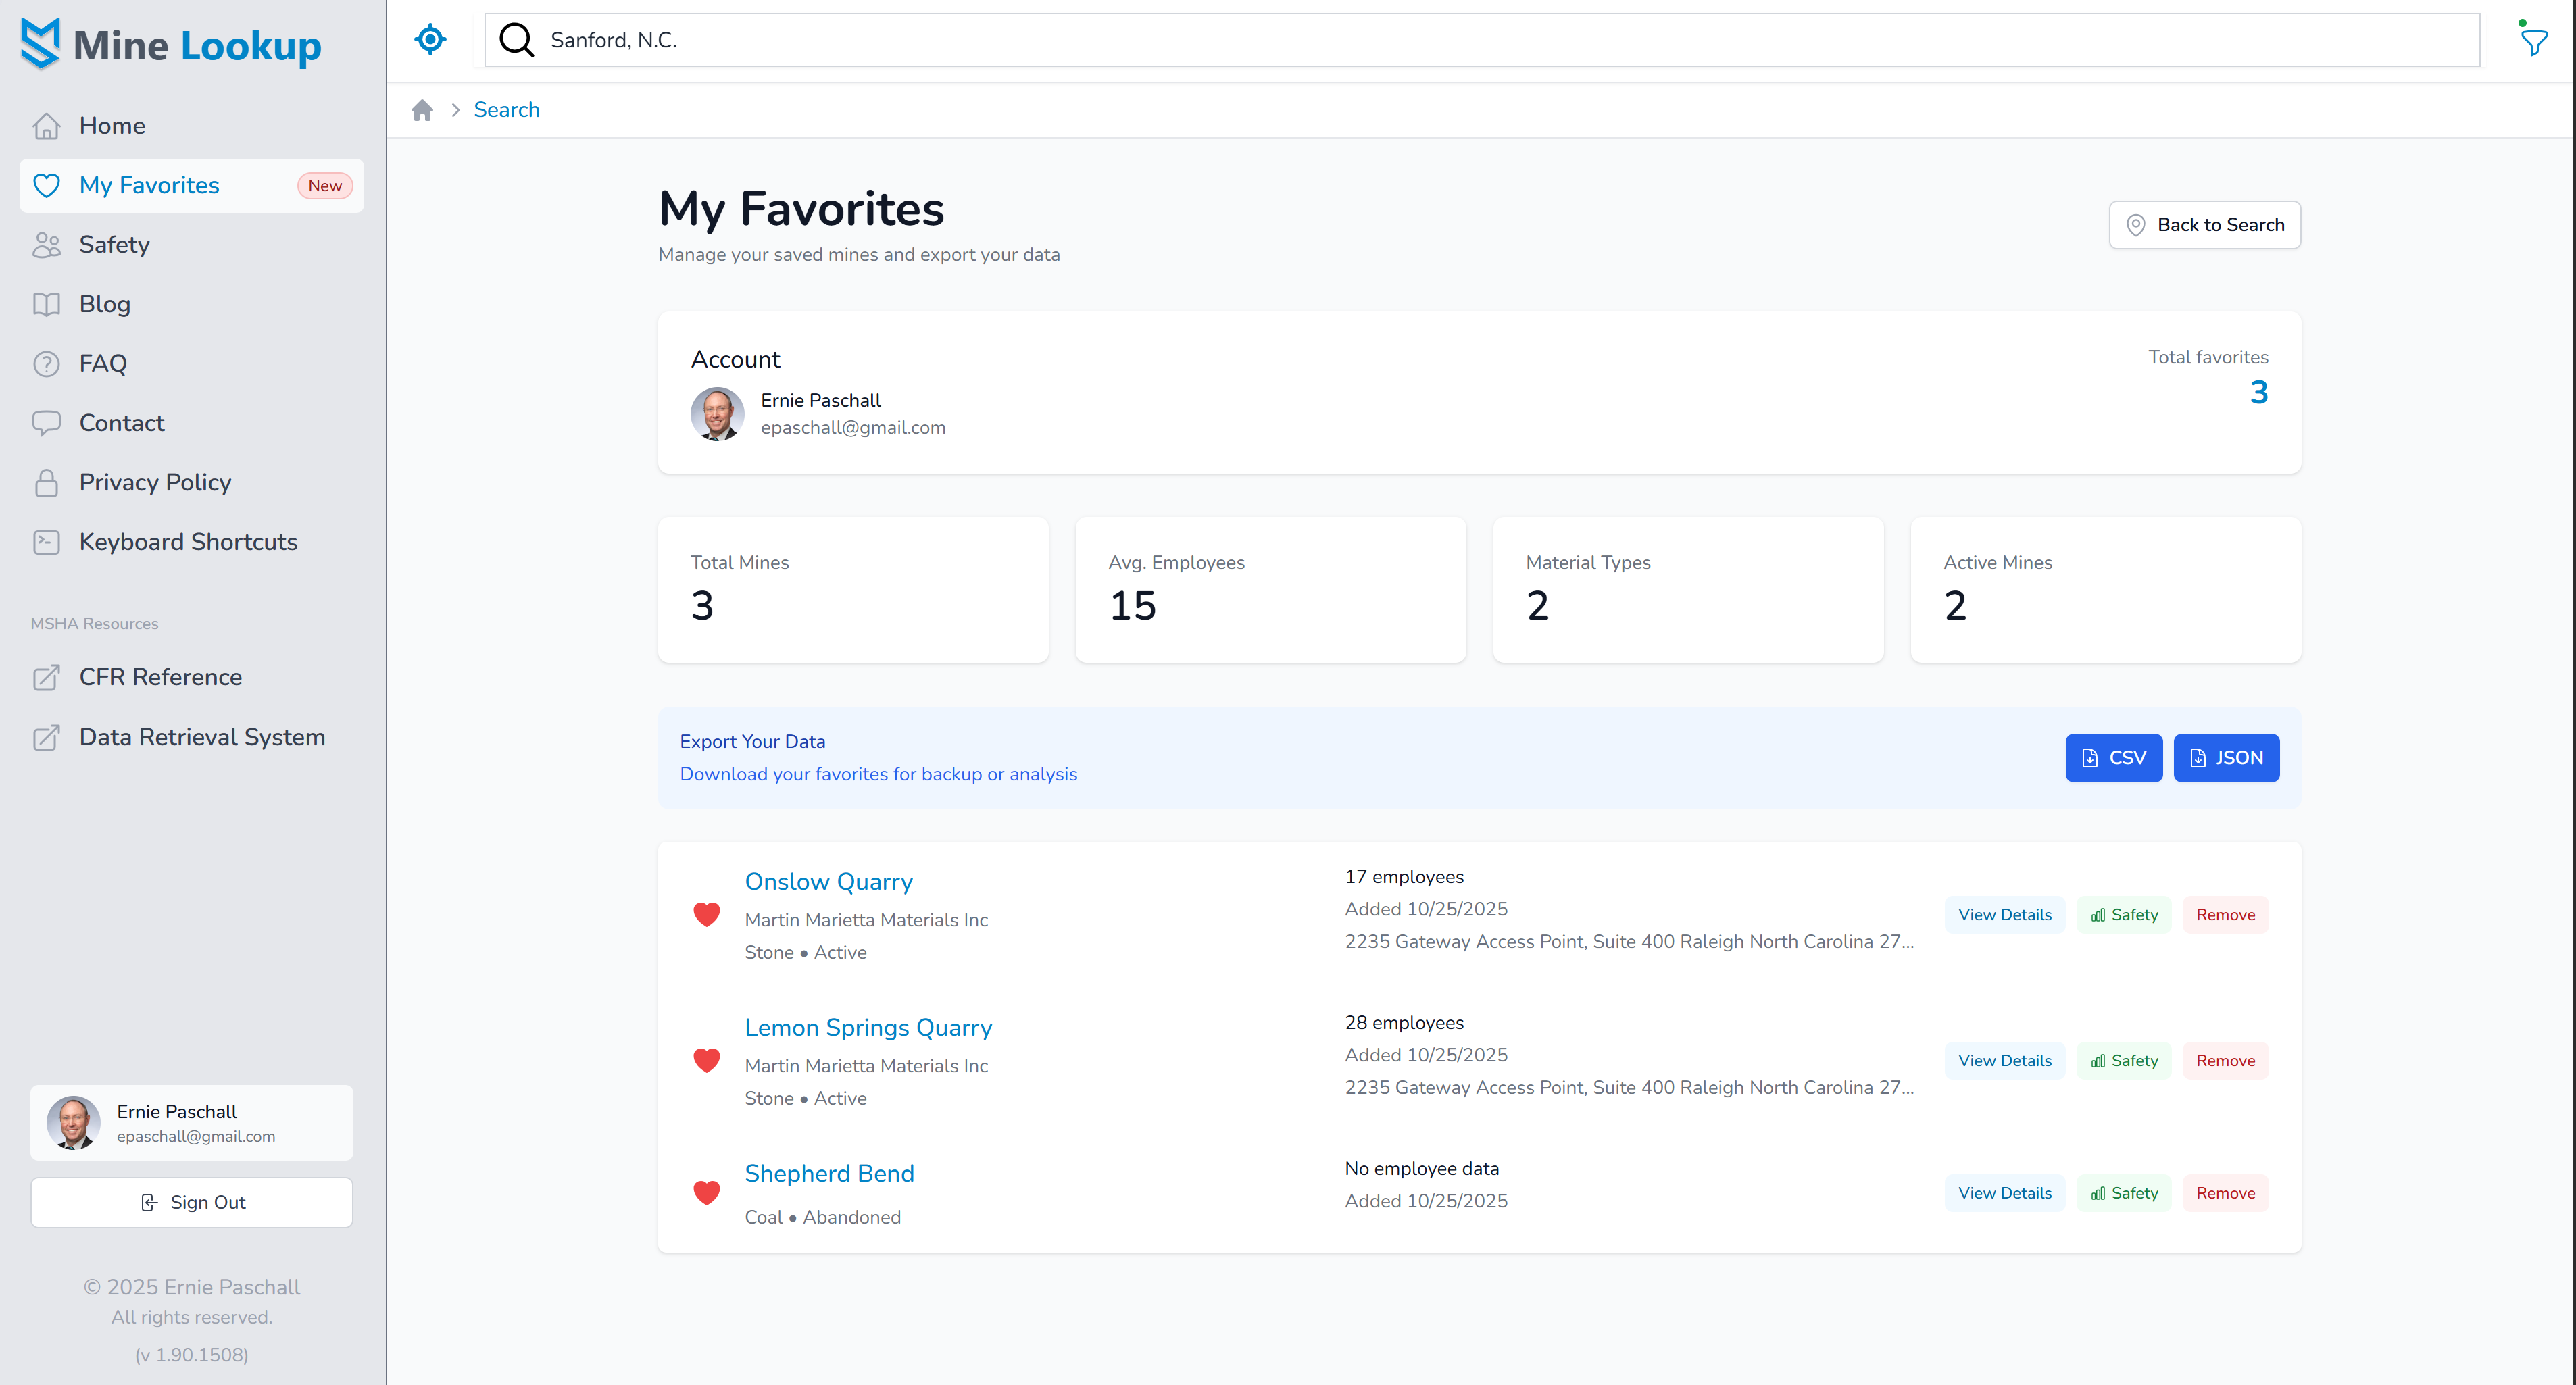The width and height of the screenshot is (2576, 1385).
Task: Go to the Safety sidebar item
Action: [x=114, y=245]
